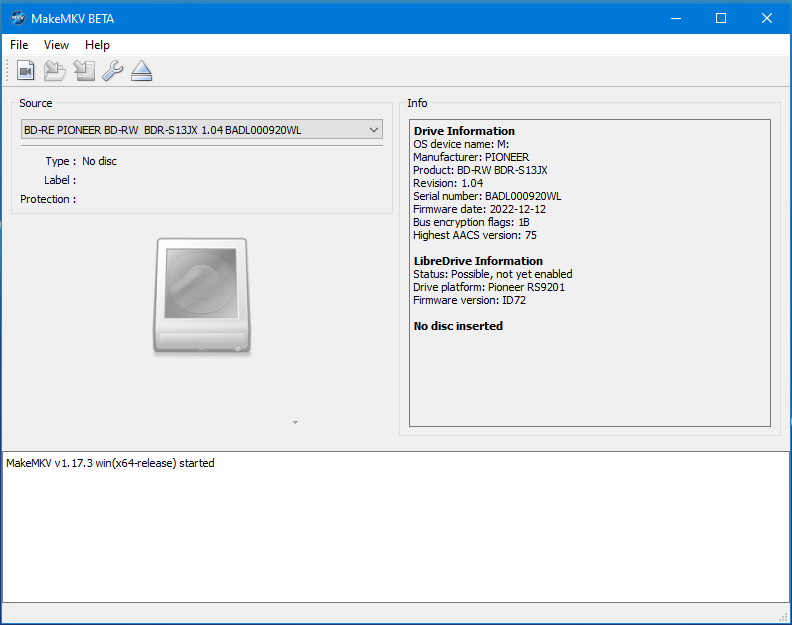Image resolution: width=792 pixels, height=625 pixels.
Task: Click the 'MakeMKV v1.17.3 started' log line
Action: tap(110, 463)
